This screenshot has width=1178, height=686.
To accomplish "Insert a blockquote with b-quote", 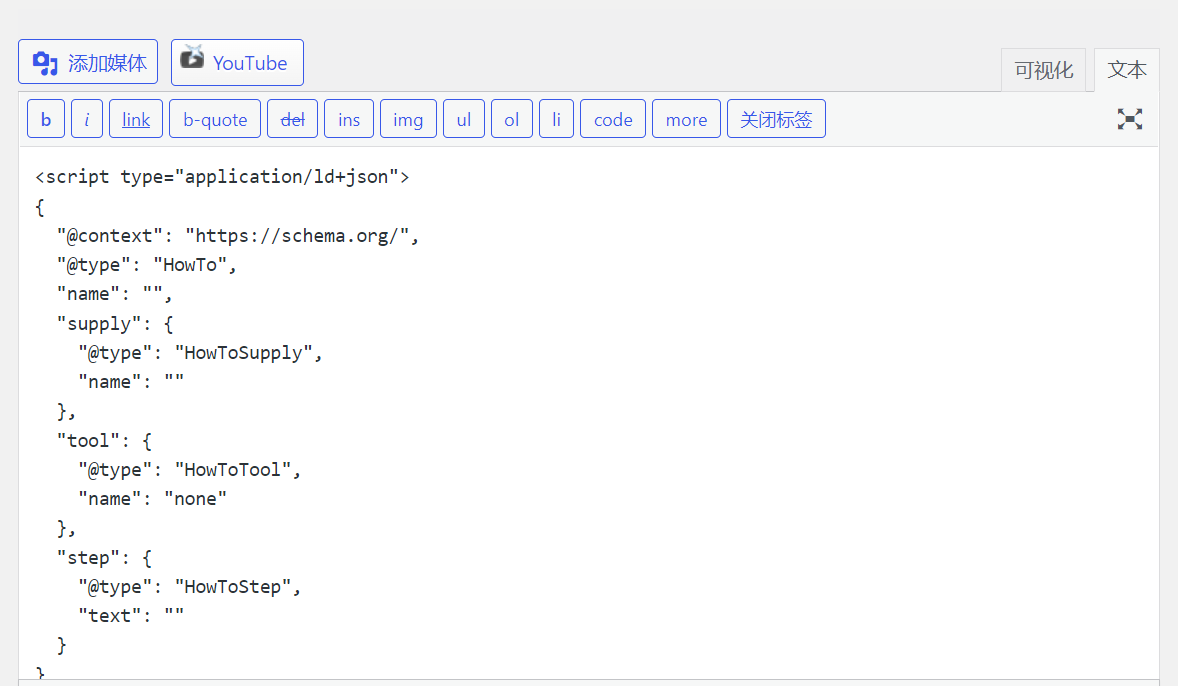I will click(x=214, y=118).
